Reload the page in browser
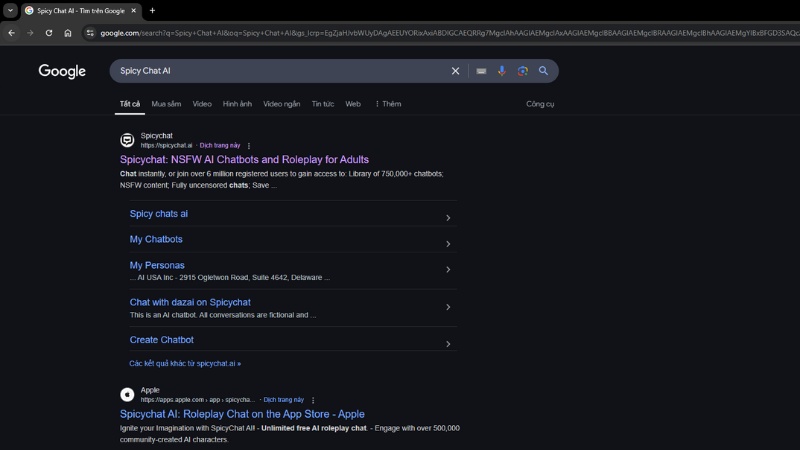Screen dimensions: 800x450 (48, 33)
